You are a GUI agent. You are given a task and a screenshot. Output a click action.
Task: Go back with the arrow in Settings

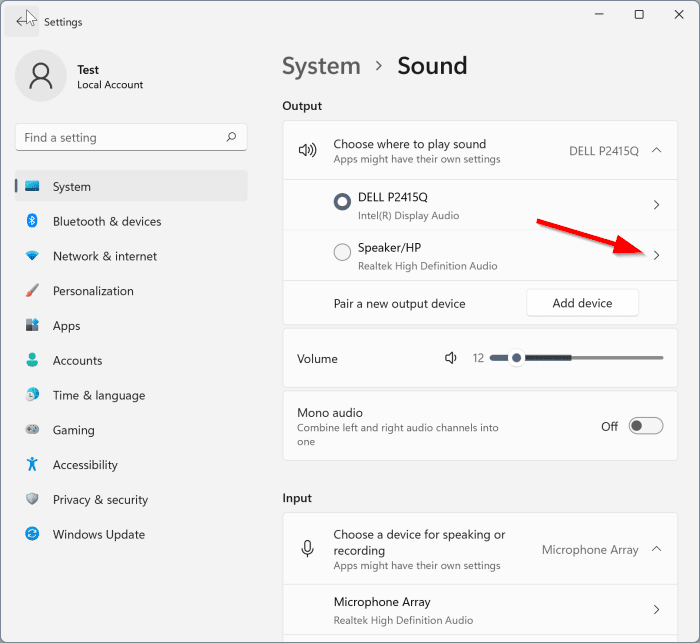click(22, 21)
